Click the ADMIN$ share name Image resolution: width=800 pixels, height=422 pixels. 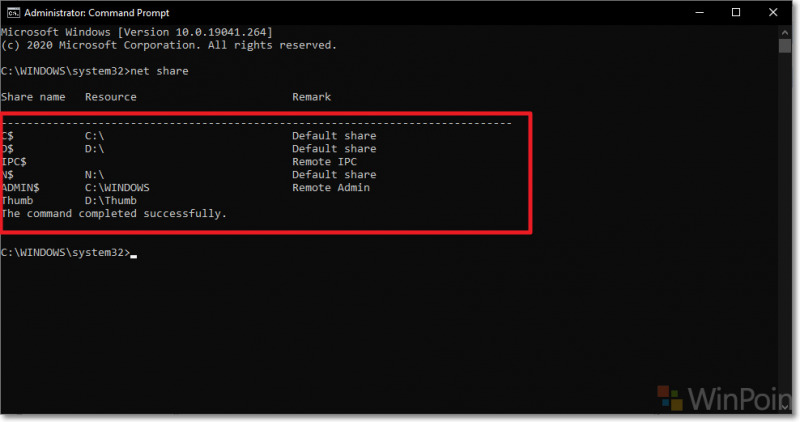point(20,188)
